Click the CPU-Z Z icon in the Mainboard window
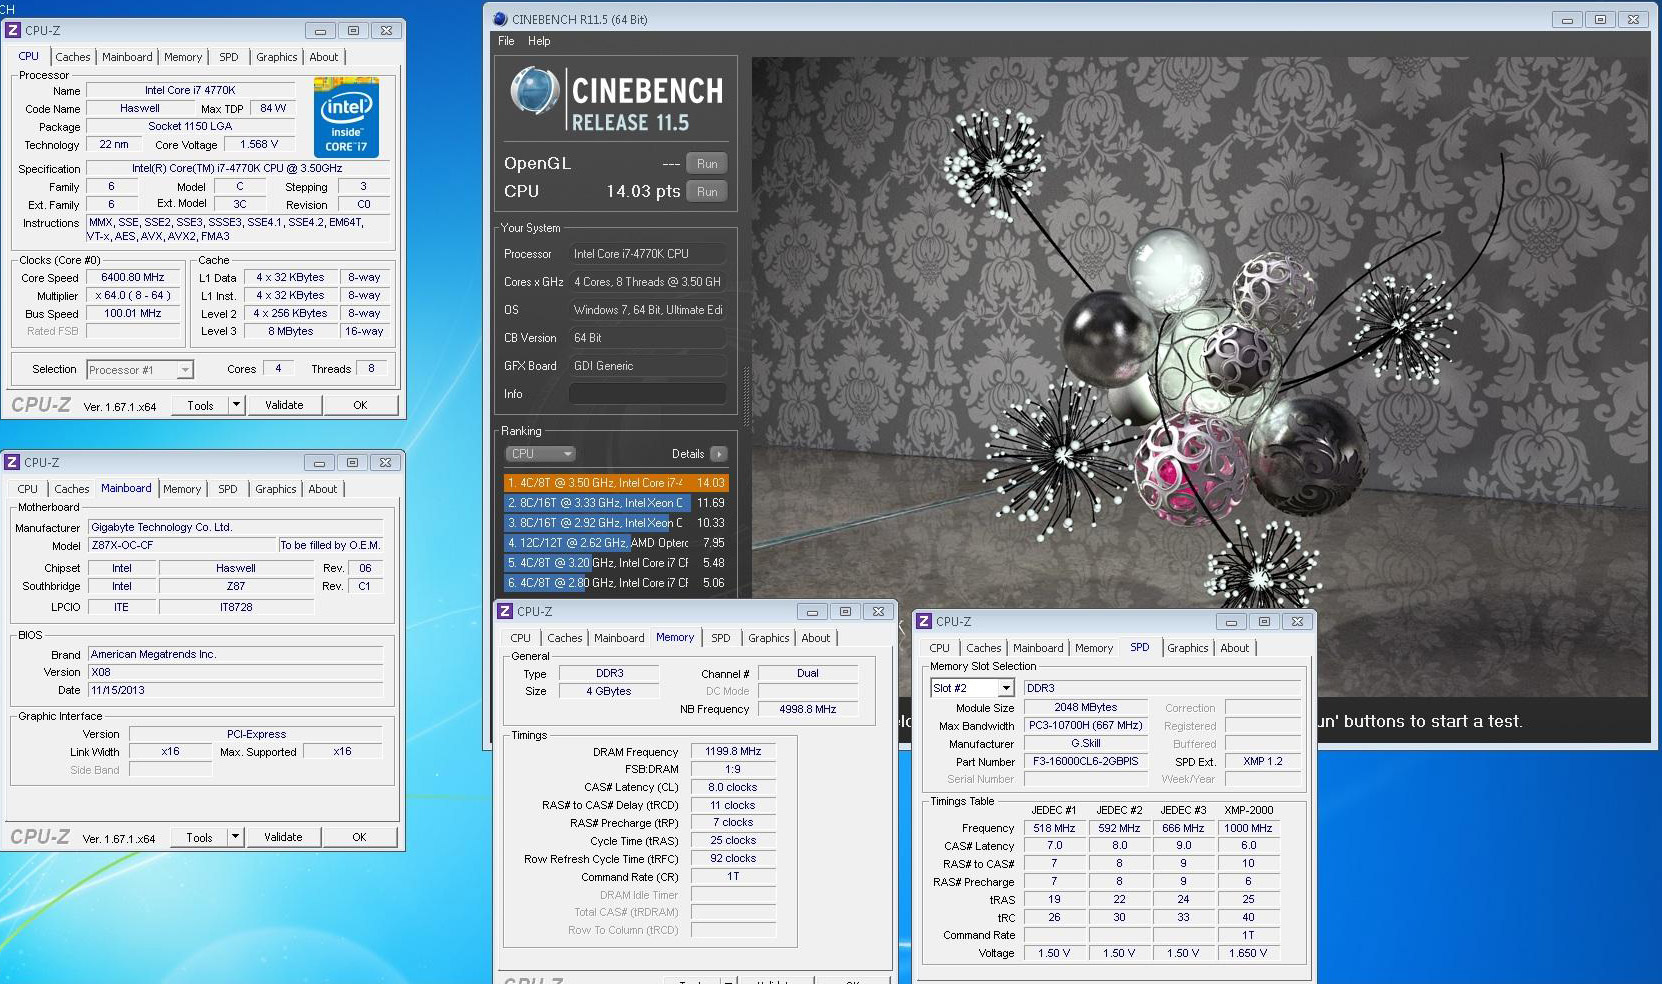 (13, 462)
